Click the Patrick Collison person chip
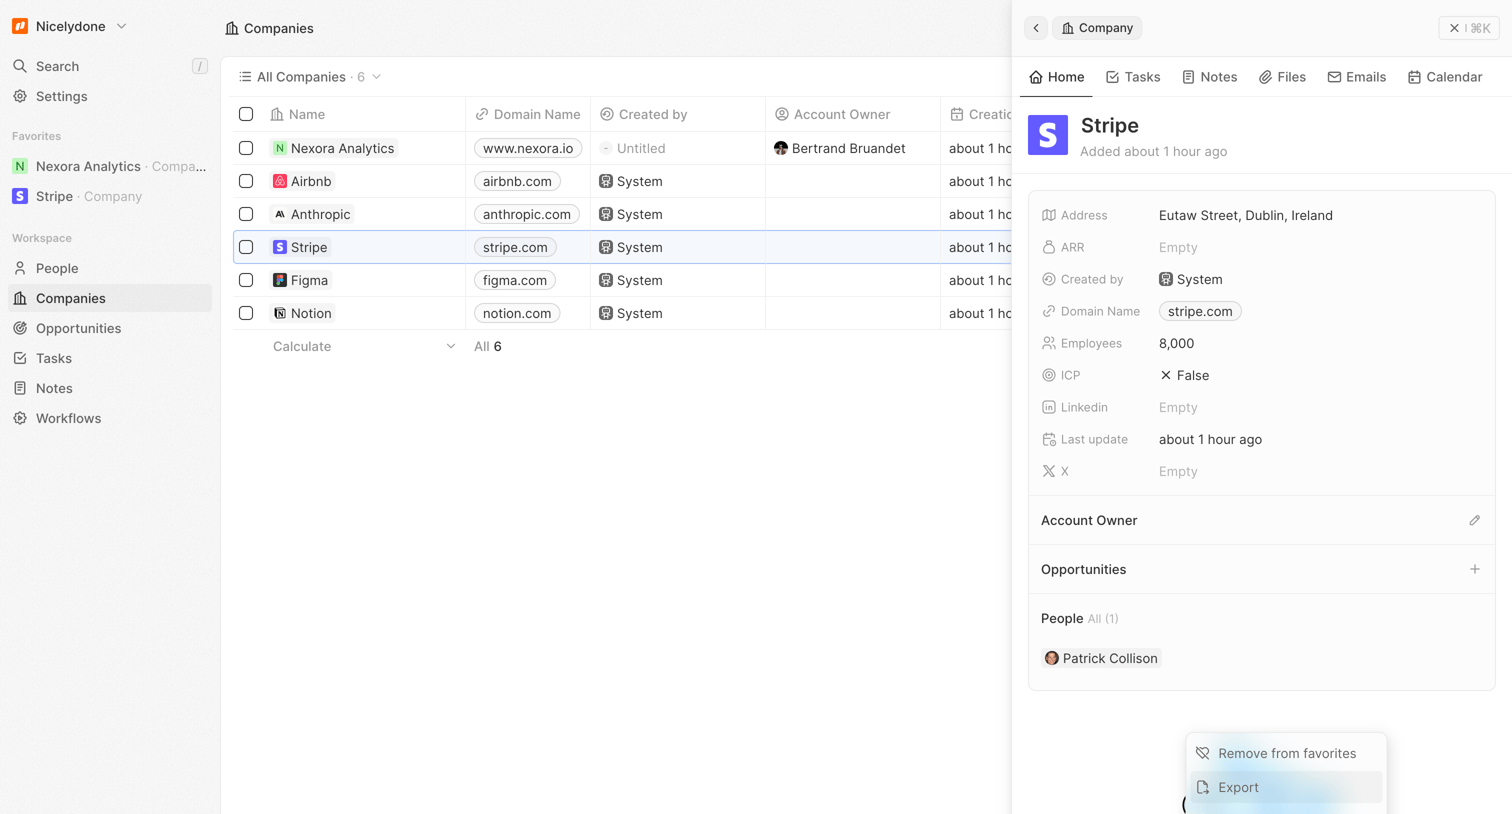Screen dimensions: 1512x814 pos(1101,658)
